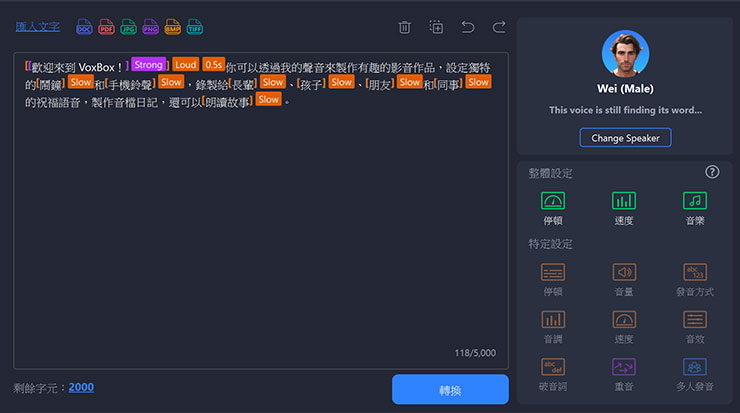Import a TIFF image

[195, 27]
